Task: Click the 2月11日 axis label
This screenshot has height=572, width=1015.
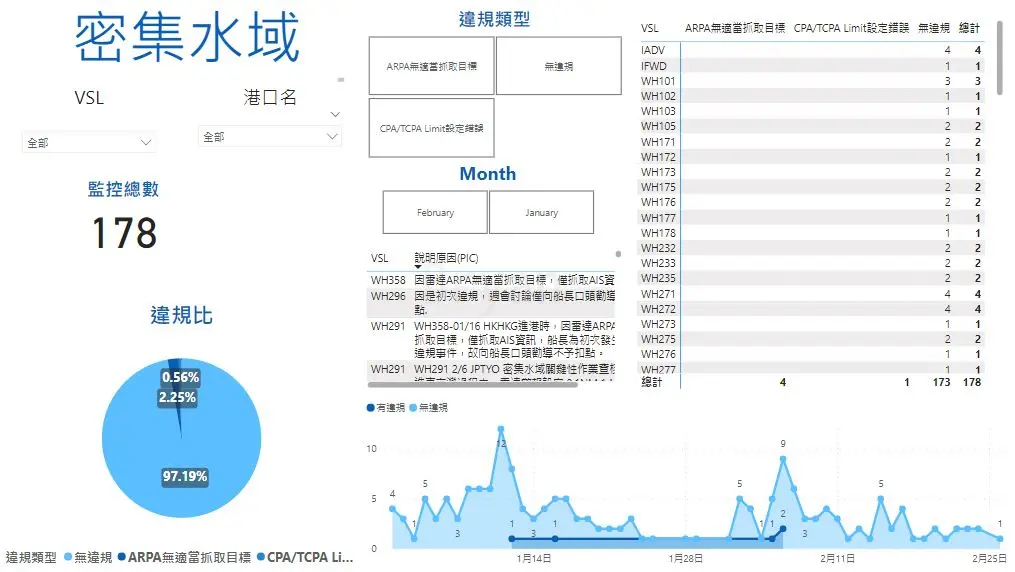Action: pyautogui.click(x=837, y=558)
